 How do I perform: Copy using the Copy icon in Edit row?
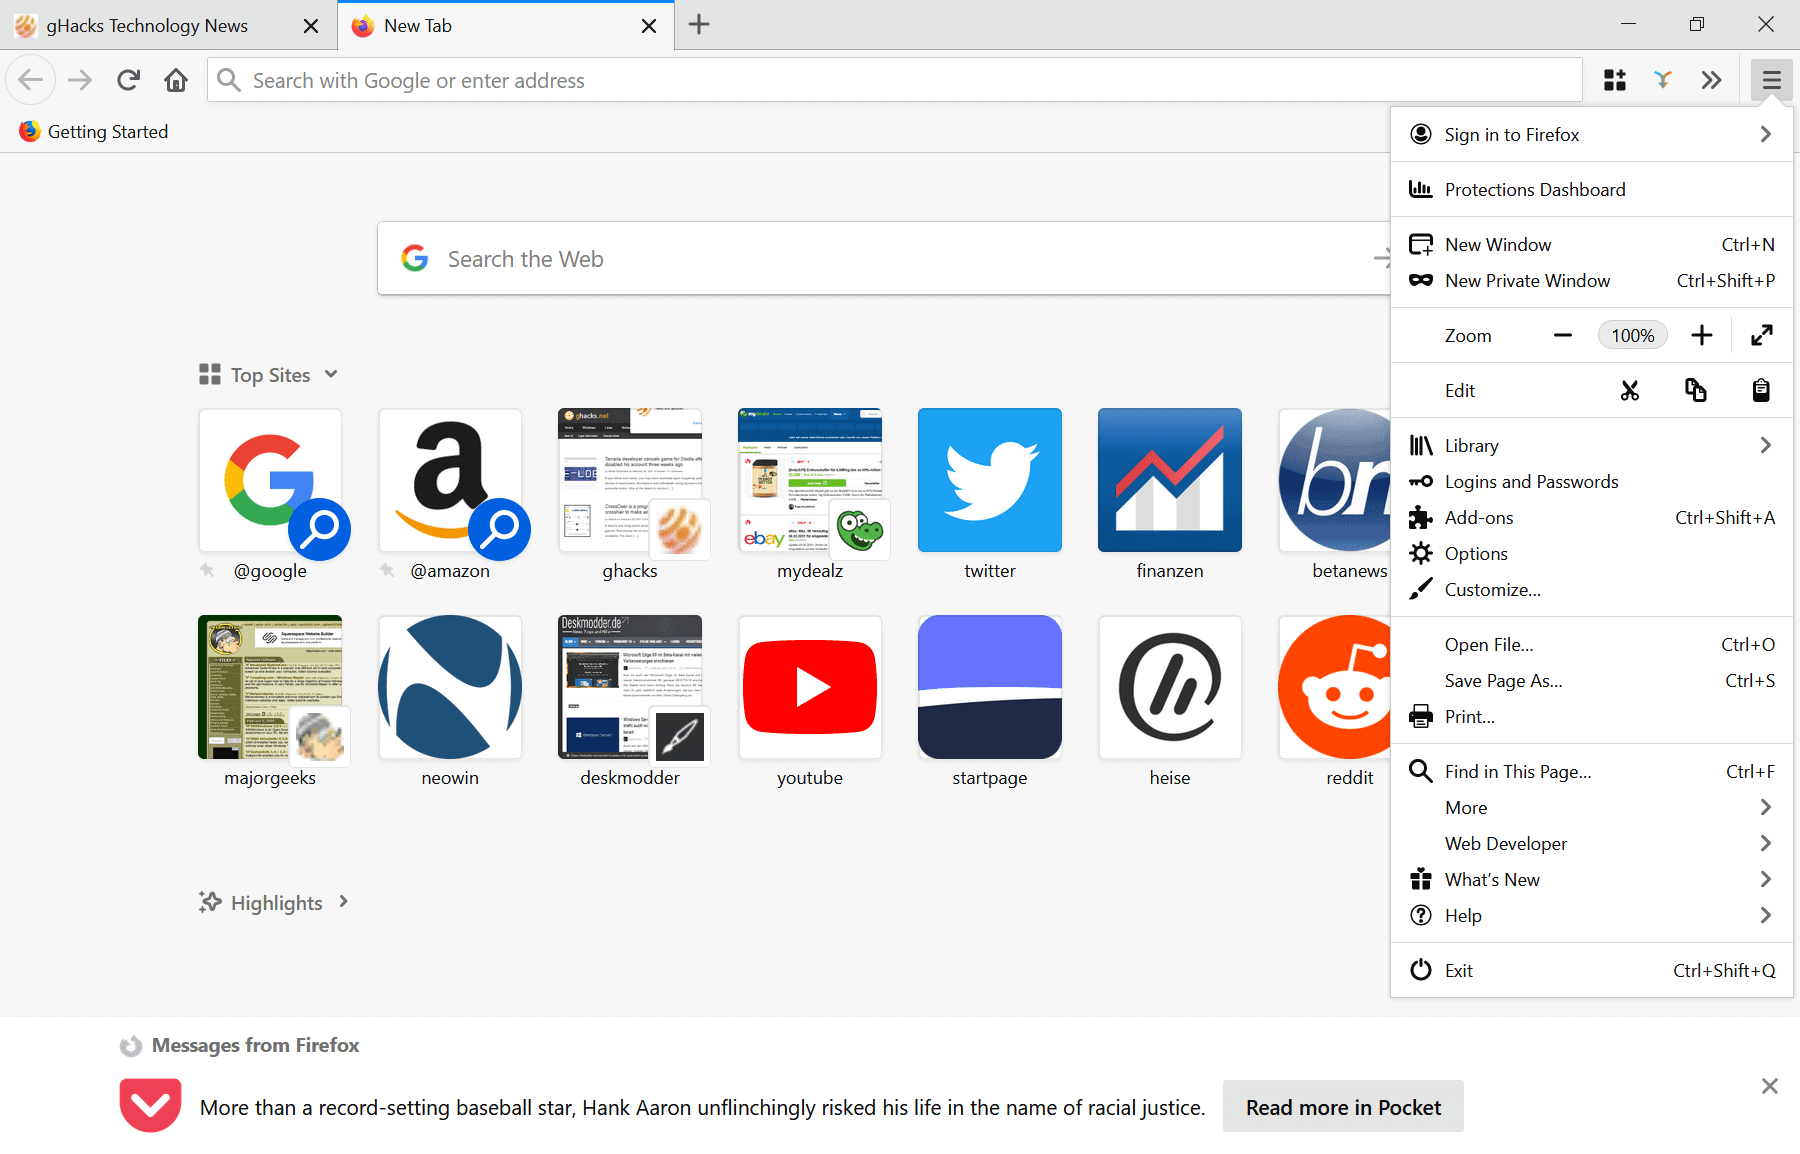click(1695, 390)
